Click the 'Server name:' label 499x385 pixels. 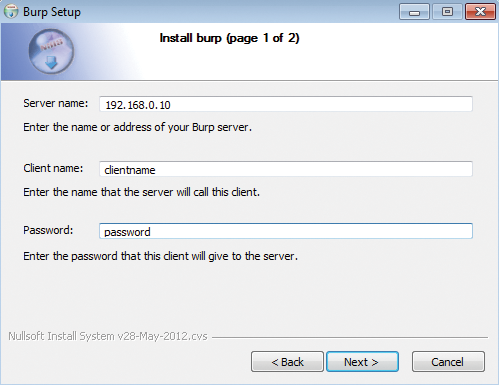(x=56, y=103)
